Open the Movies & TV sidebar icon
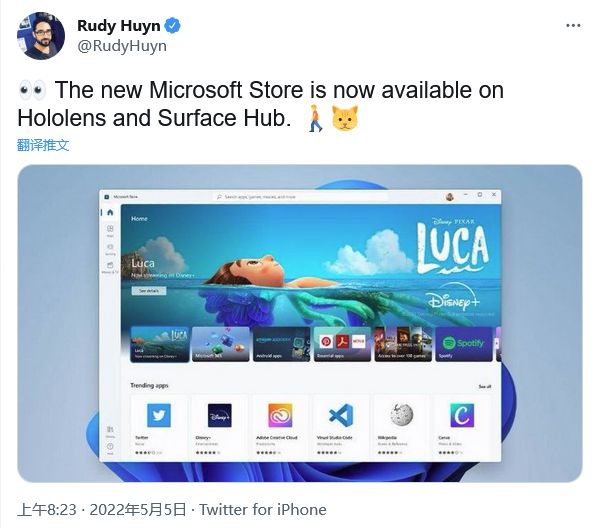The image size is (598, 528). click(110, 267)
